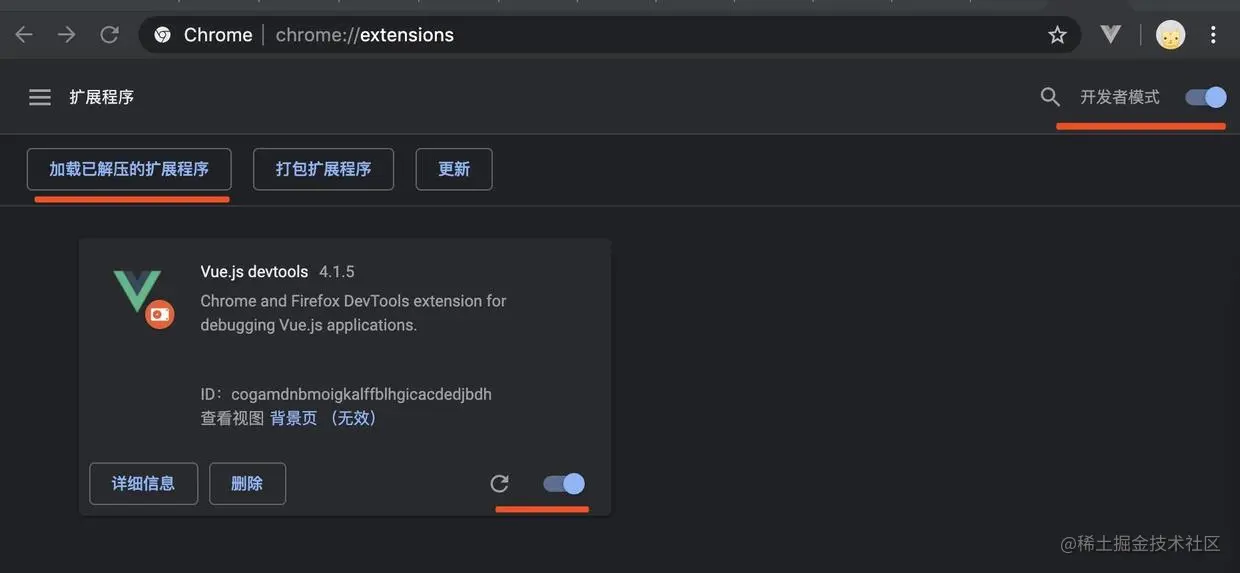The image size is (1240, 573).
Task: Click the 开发者模式 label text
Action: coord(1120,97)
